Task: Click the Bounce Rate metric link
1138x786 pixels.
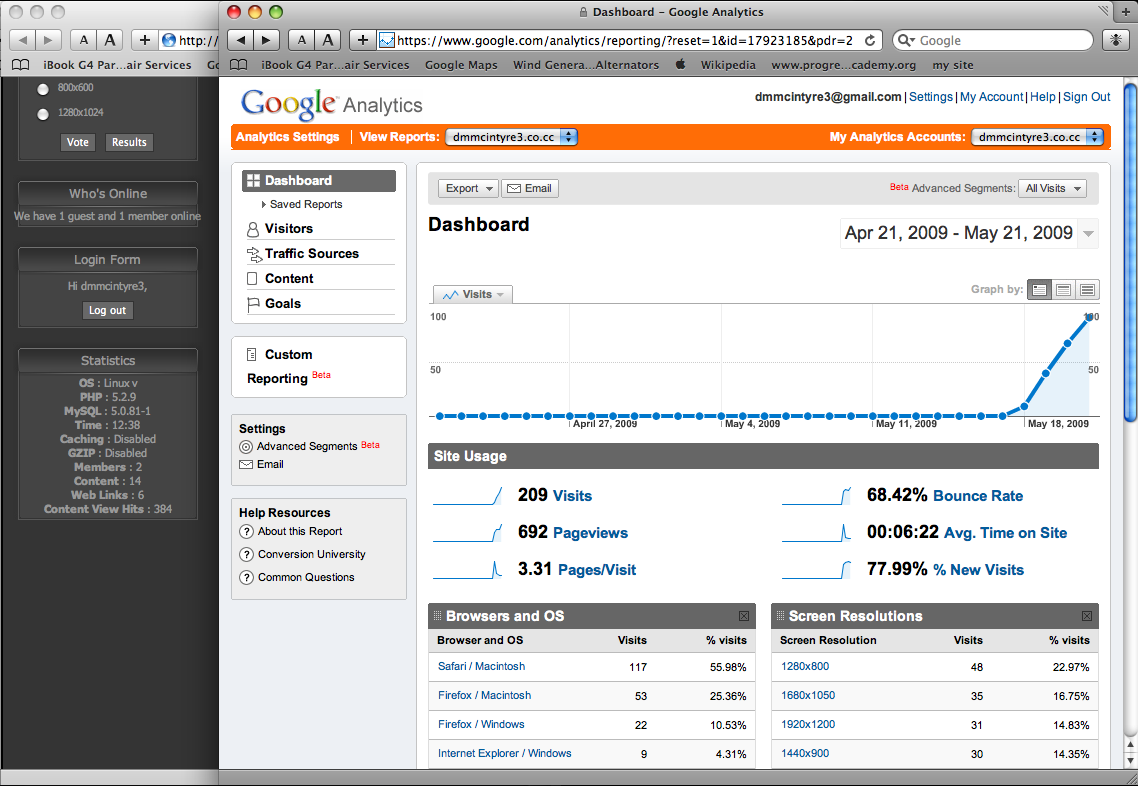Action: coord(978,496)
